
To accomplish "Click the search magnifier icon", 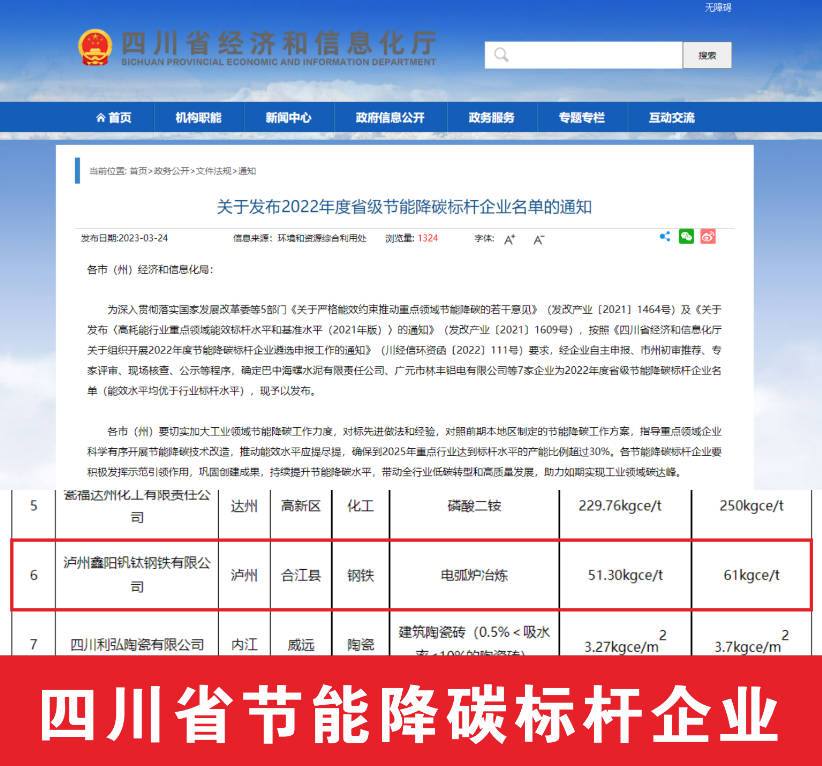I will pyautogui.click(x=501, y=55).
